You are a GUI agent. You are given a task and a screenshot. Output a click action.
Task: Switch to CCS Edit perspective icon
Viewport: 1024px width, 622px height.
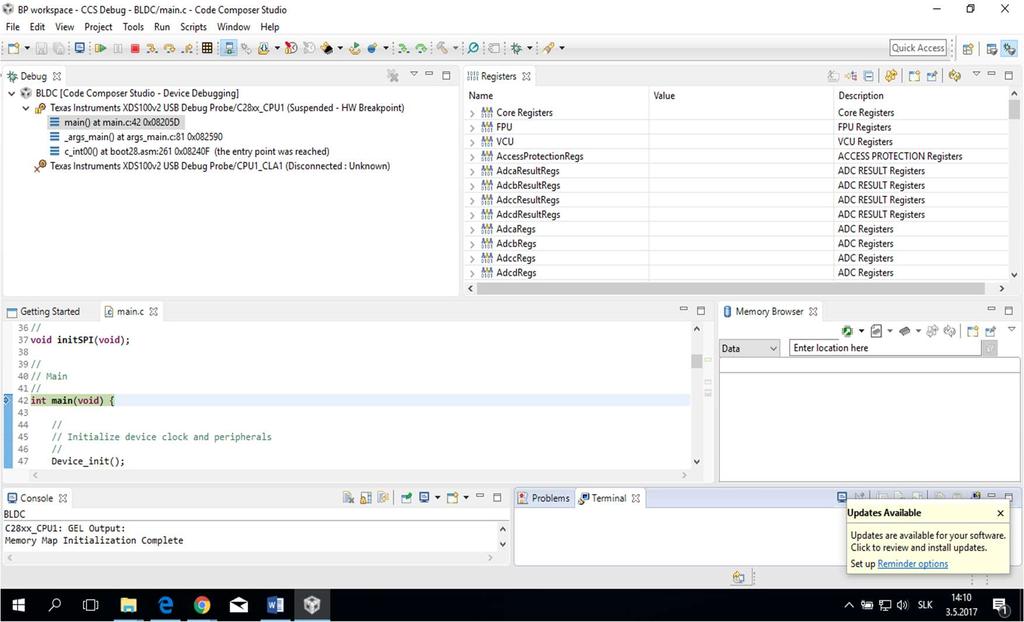(x=992, y=48)
